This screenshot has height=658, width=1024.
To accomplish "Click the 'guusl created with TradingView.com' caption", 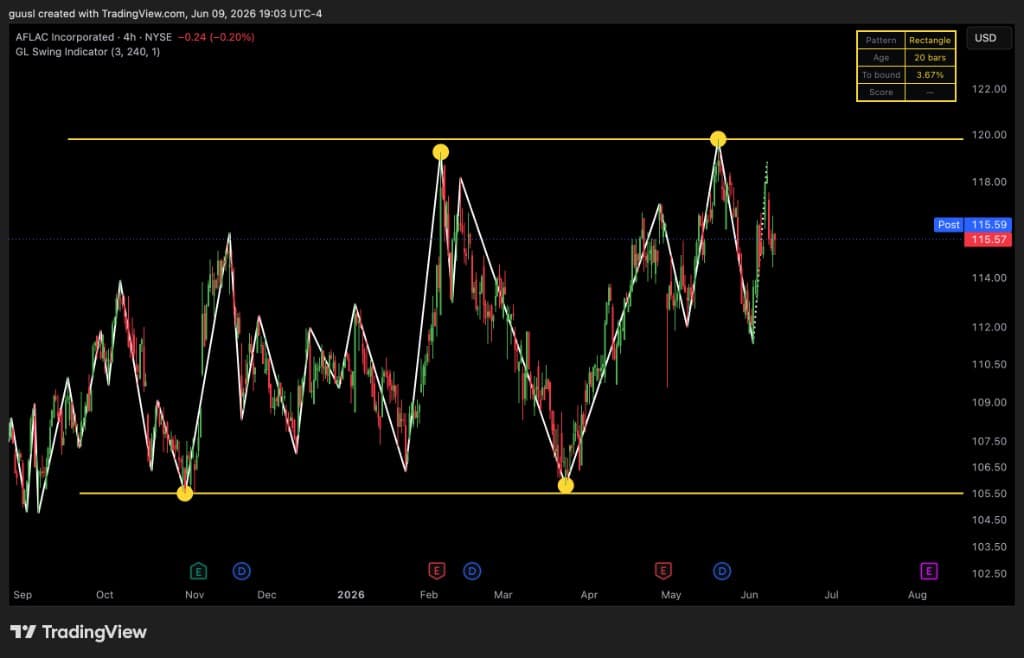I will [x=97, y=14].
